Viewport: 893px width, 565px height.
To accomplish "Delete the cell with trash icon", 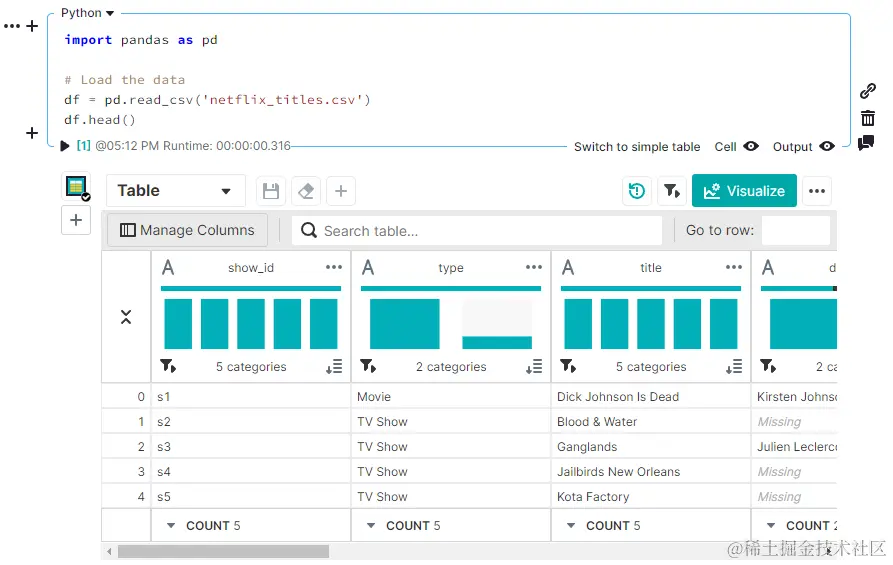I will pyautogui.click(x=867, y=118).
